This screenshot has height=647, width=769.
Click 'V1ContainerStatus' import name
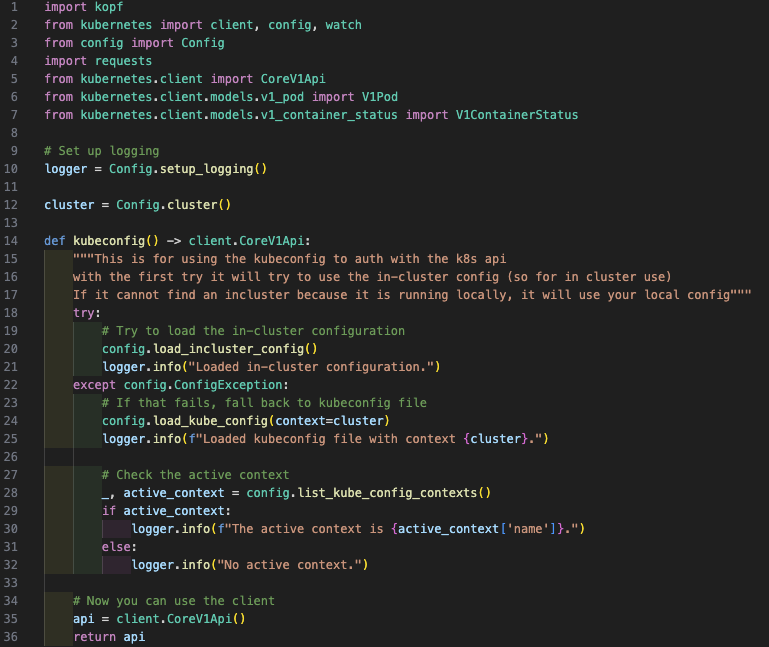pos(517,115)
